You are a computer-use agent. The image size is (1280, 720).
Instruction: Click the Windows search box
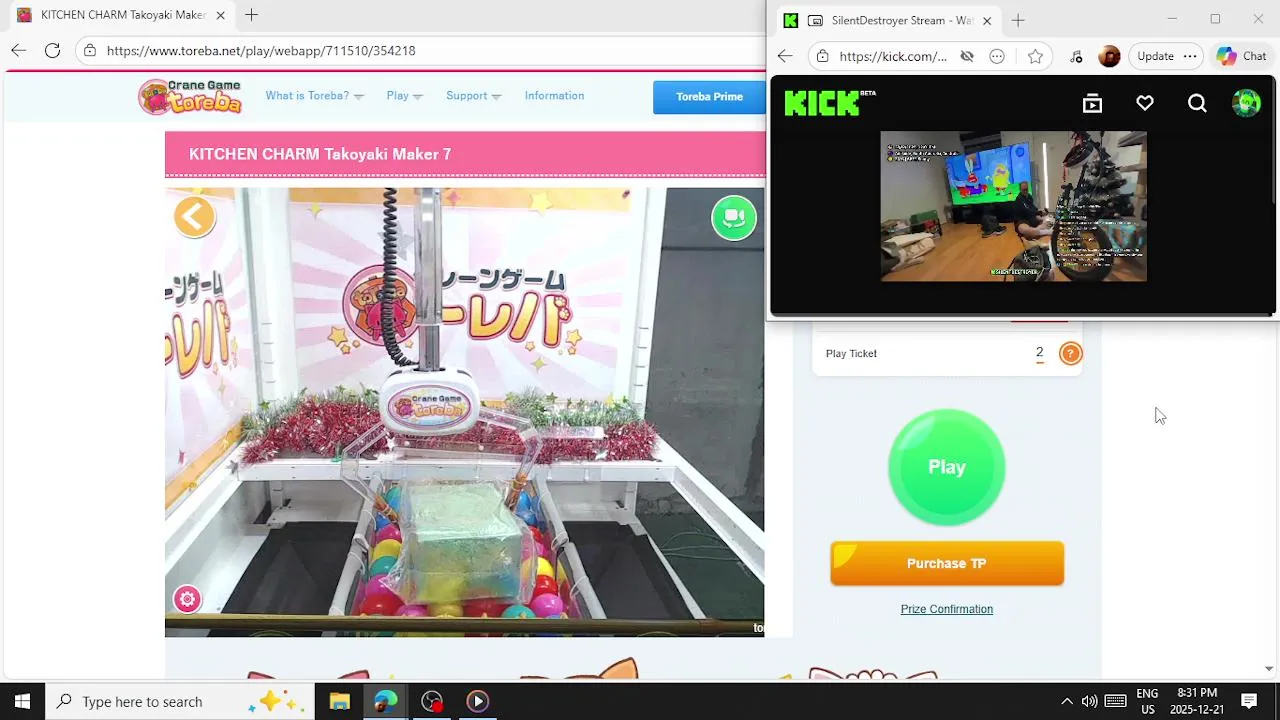coord(178,701)
